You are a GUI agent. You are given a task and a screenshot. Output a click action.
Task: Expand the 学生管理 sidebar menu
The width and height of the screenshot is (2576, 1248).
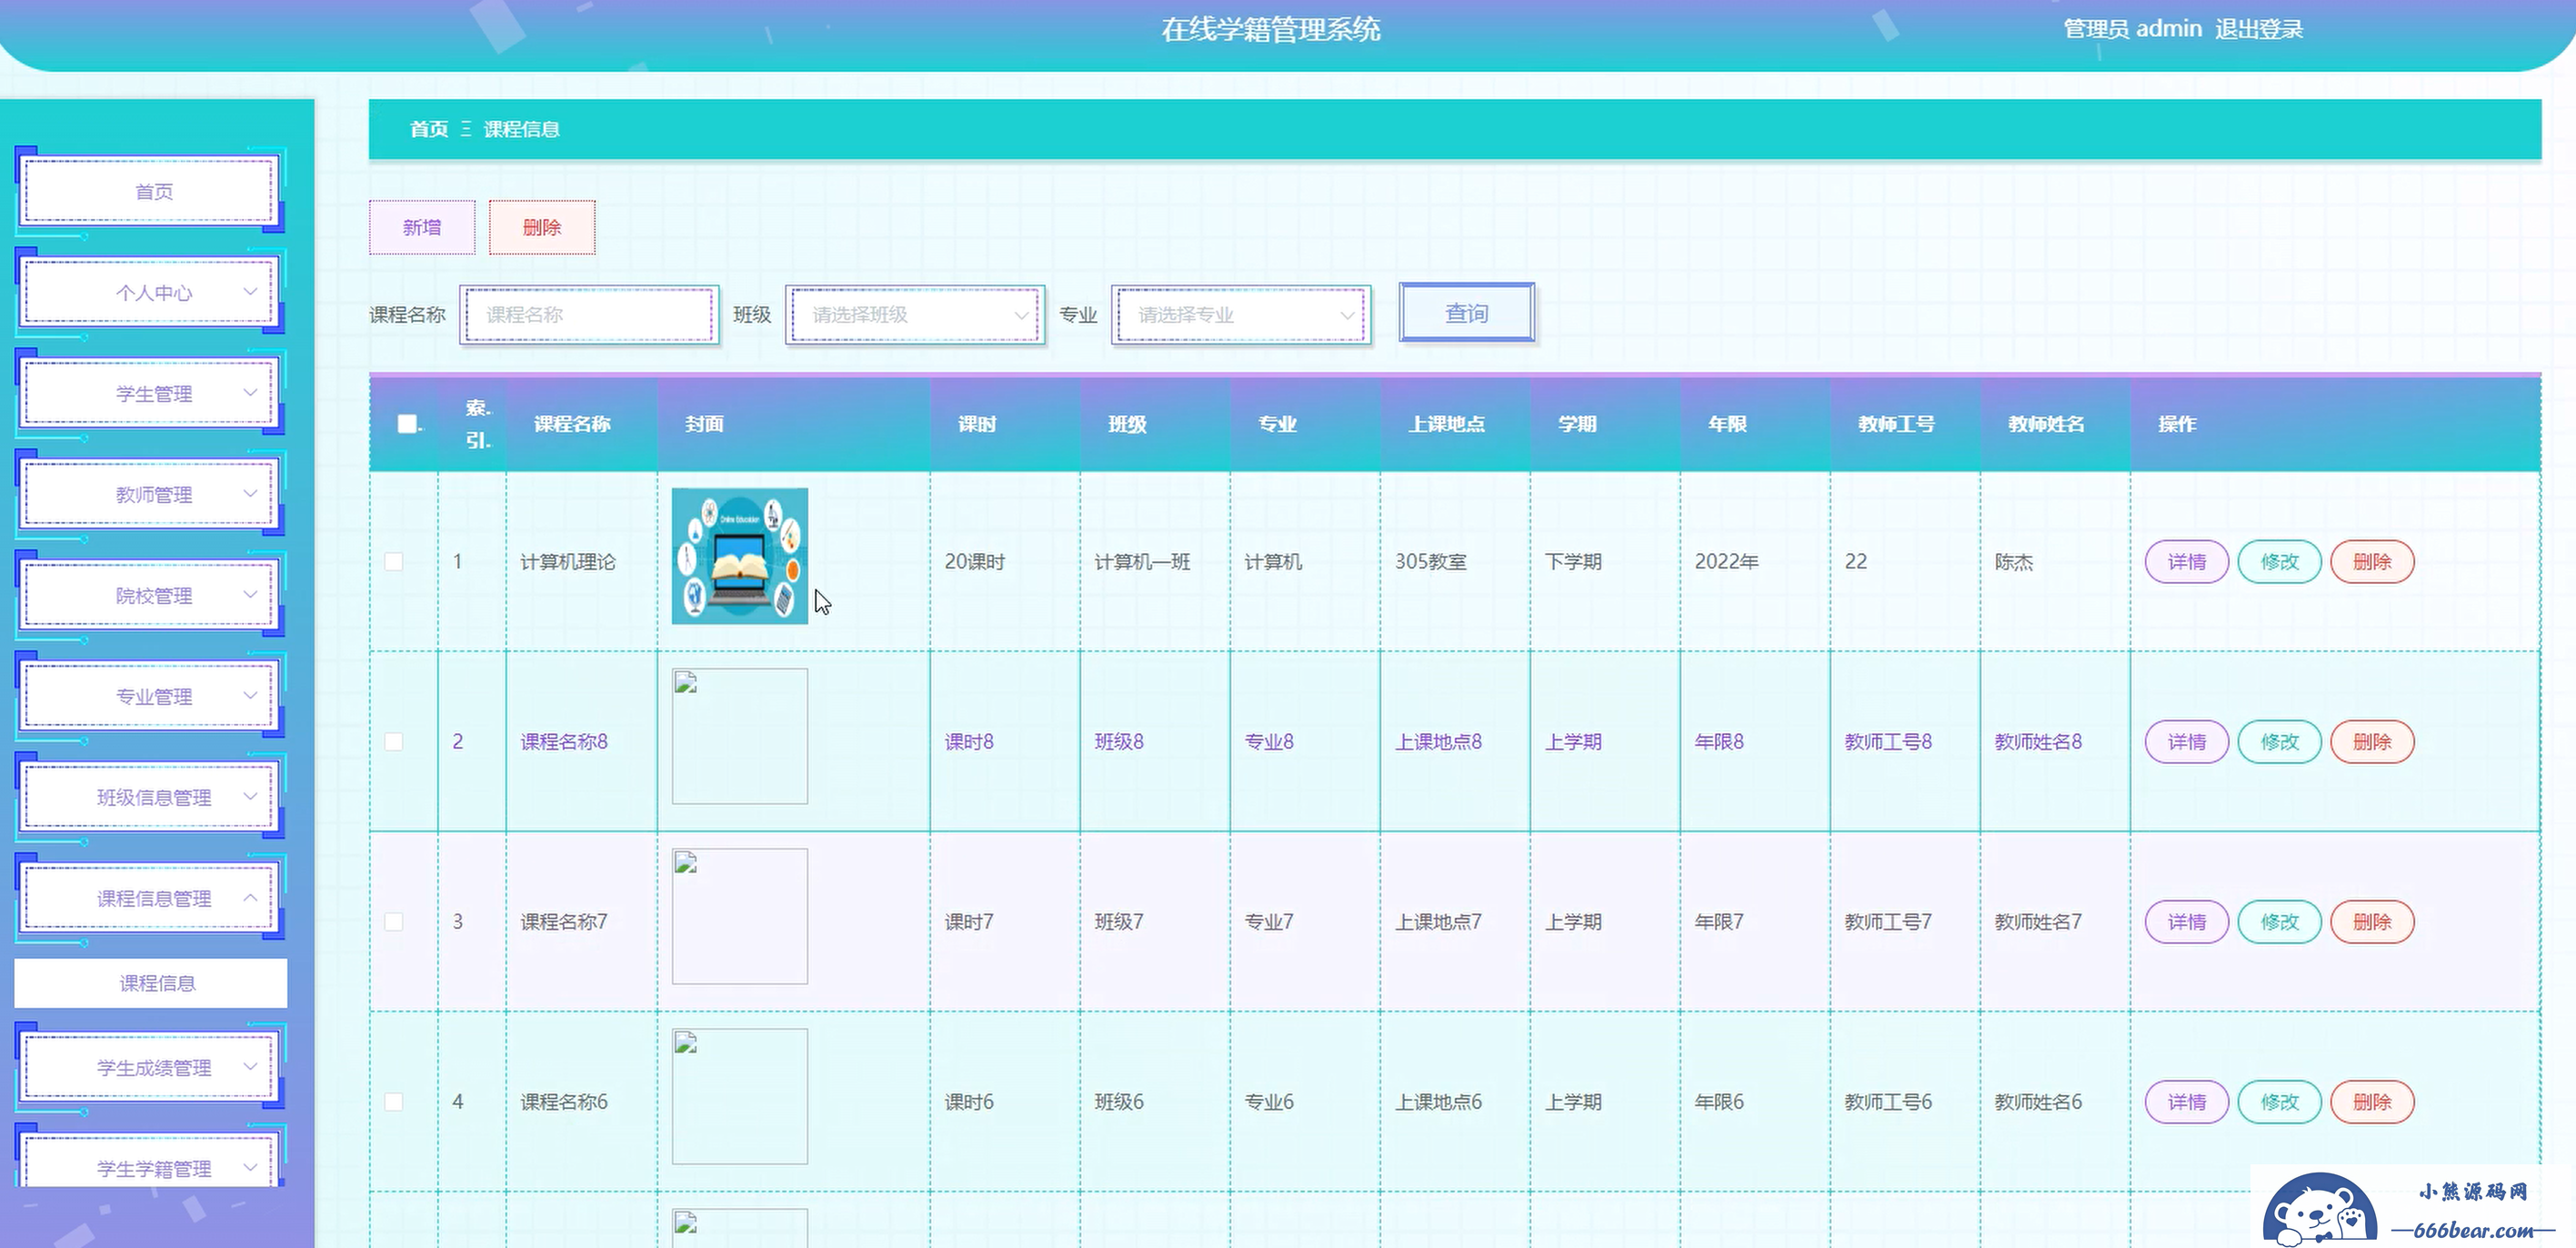(x=150, y=393)
